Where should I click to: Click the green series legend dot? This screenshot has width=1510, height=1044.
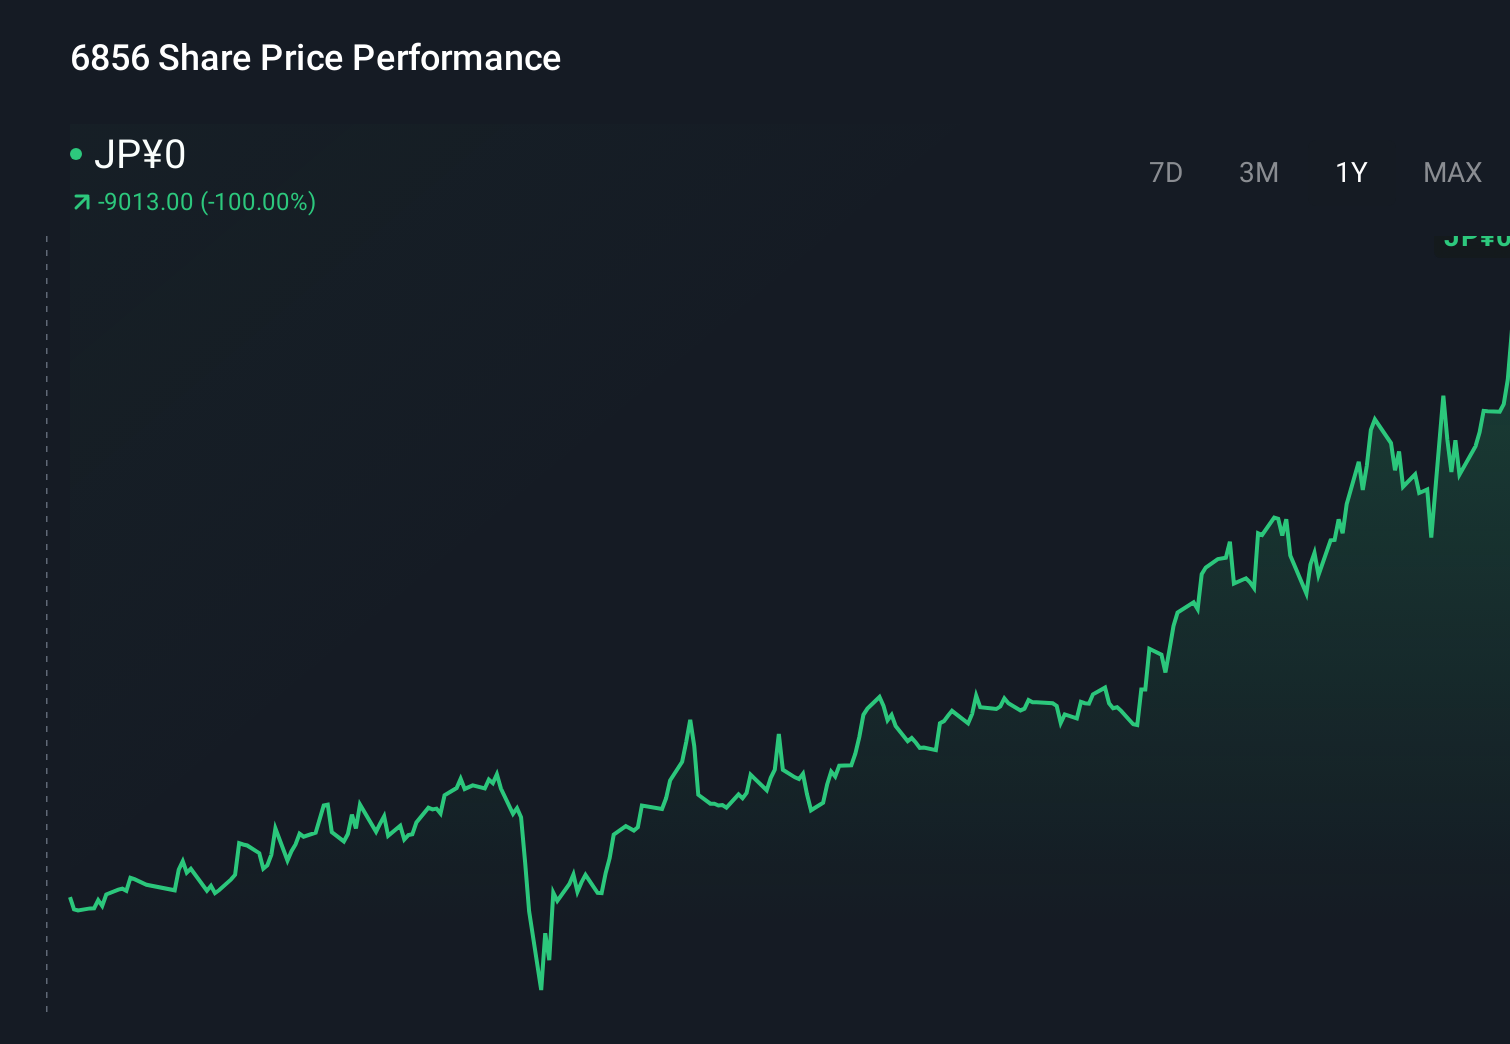pyautogui.click(x=76, y=153)
